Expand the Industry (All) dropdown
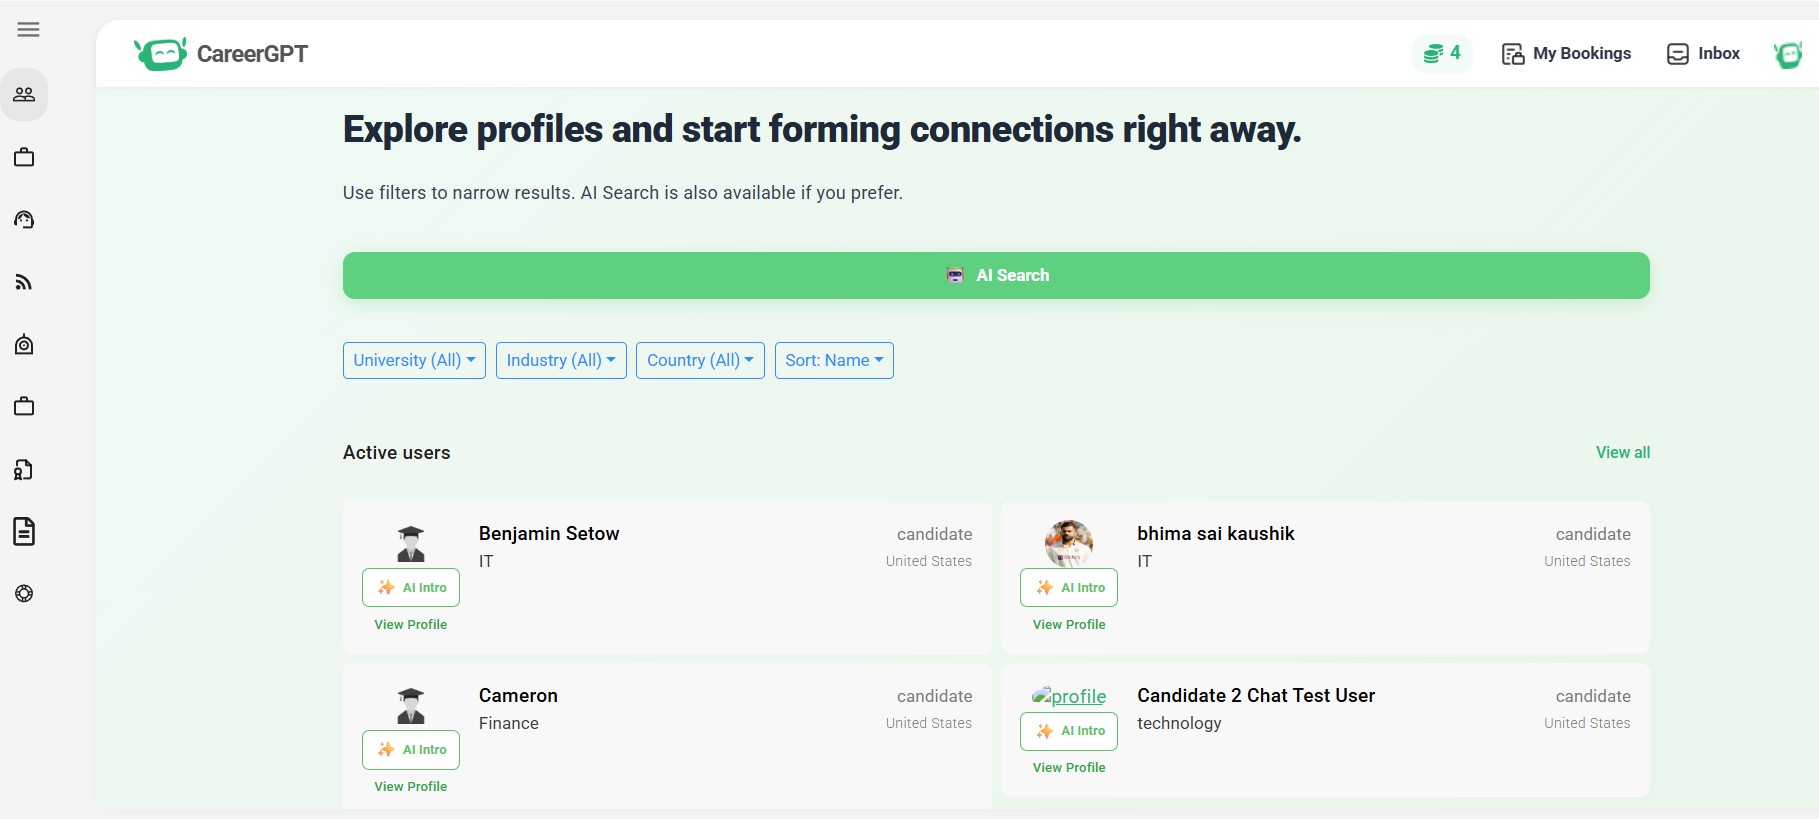1819x819 pixels. [x=560, y=360]
